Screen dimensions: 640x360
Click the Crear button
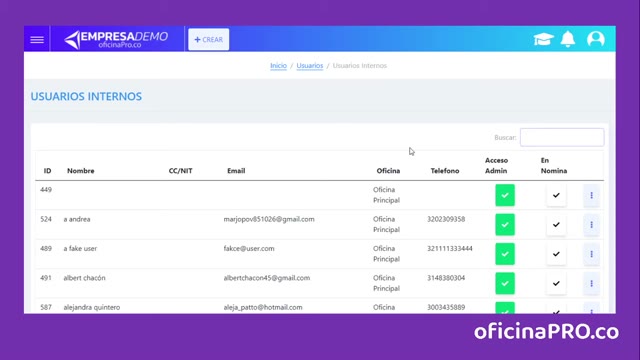[x=209, y=40]
